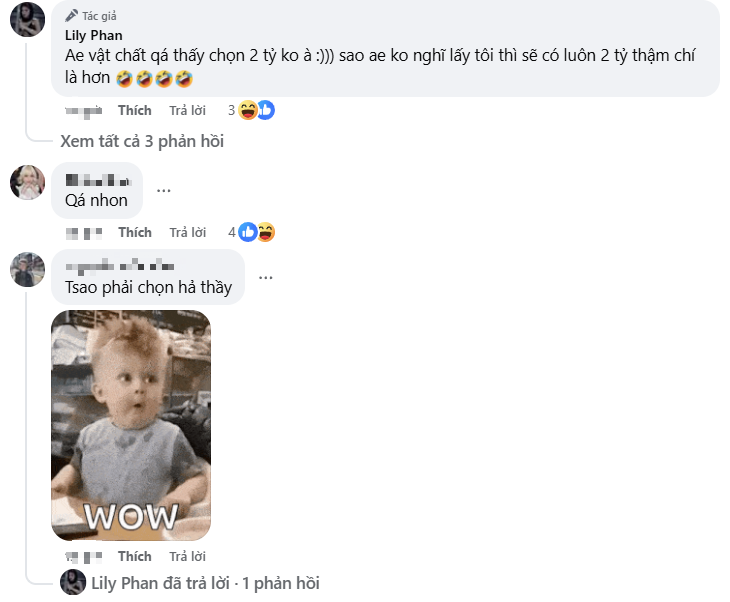The image size is (730, 602).
Task: Click avatar beside "Tsao phải chọn hả thầy"
Action: pyautogui.click(x=27, y=269)
